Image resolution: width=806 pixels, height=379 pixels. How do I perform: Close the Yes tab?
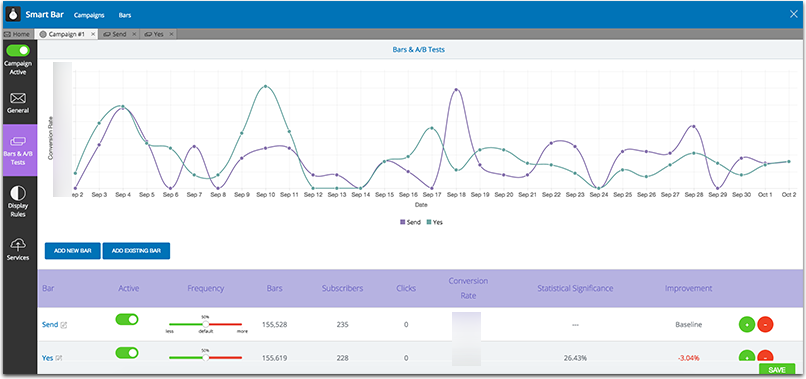[x=171, y=34]
